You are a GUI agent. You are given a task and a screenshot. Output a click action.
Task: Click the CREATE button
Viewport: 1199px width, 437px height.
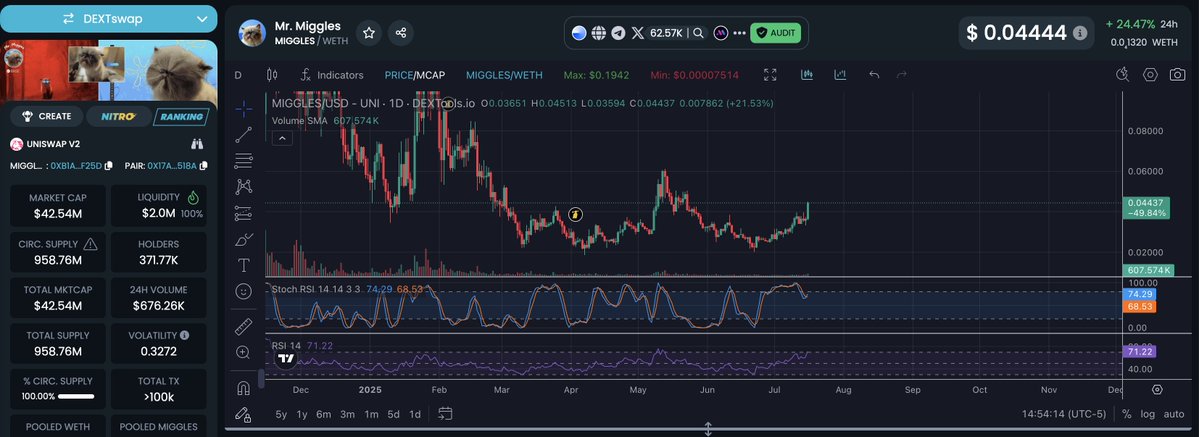47,116
